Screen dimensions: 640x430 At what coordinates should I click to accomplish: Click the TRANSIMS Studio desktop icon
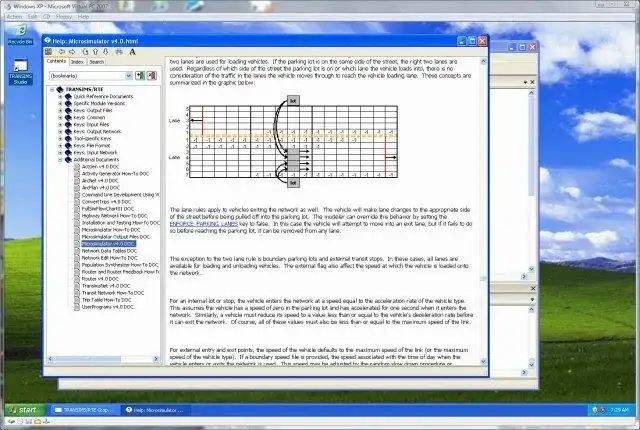pos(20,72)
